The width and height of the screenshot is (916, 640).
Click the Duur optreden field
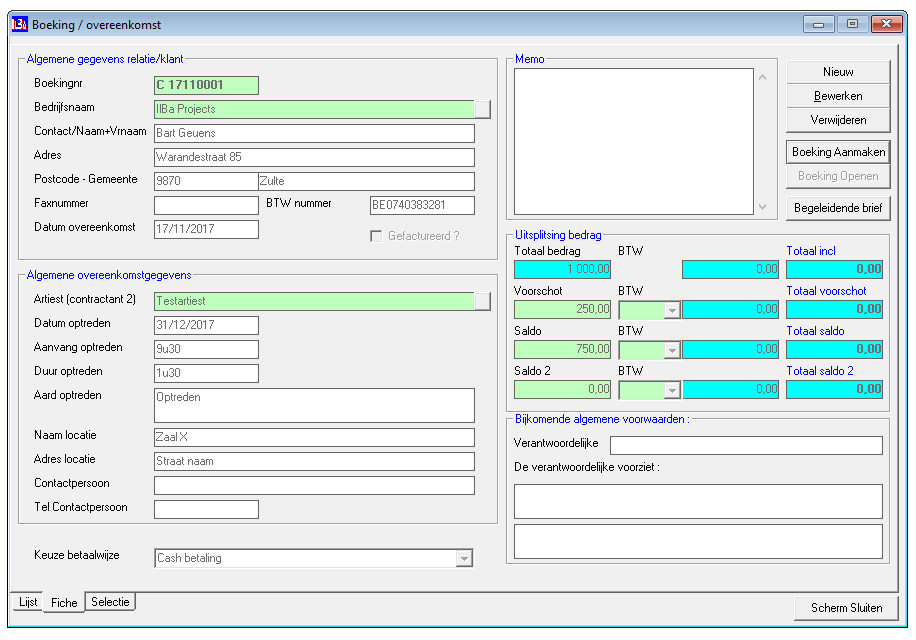tap(206, 373)
